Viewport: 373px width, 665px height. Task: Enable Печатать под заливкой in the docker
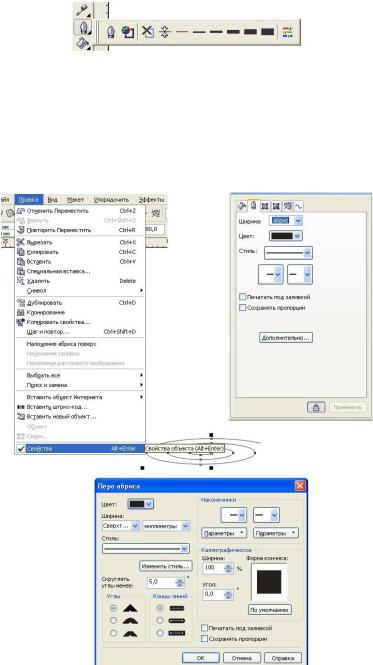(x=243, y=297)
